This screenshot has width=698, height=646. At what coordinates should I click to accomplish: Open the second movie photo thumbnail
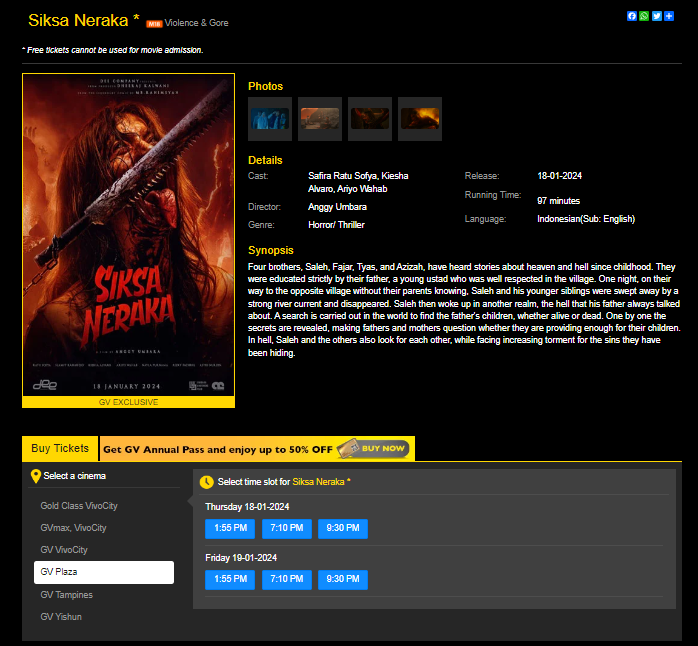pyautogui.click(x=320, y=119)
